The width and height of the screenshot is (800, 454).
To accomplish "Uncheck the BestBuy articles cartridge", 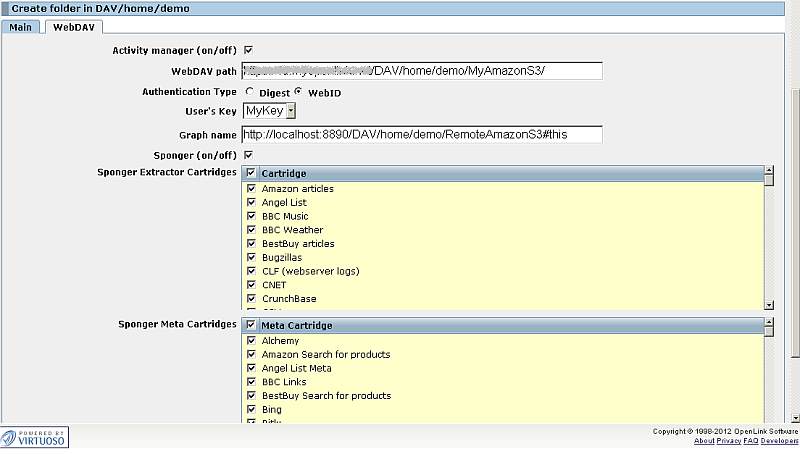I will tap(251, 244).
